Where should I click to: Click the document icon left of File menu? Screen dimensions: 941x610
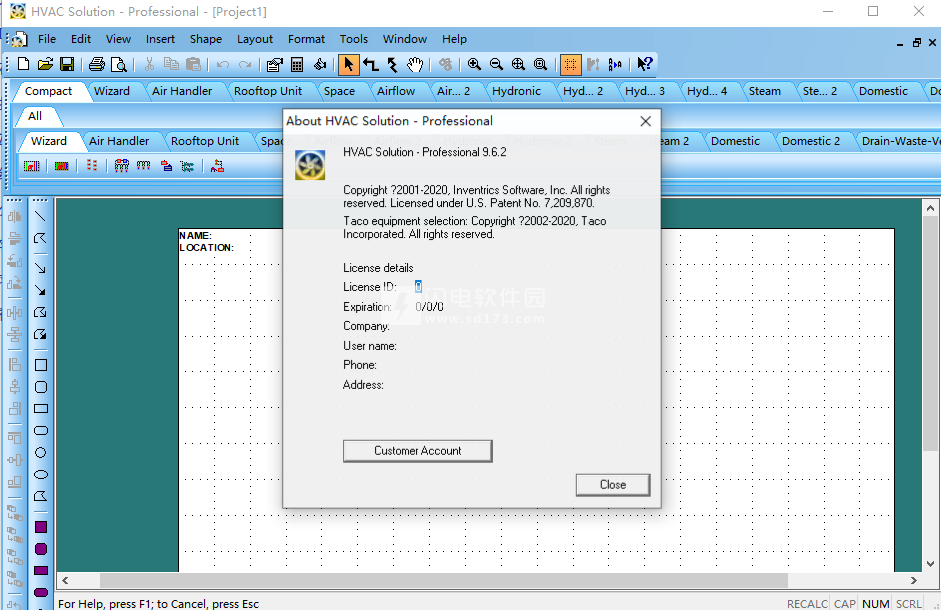[x=19, y=39]
